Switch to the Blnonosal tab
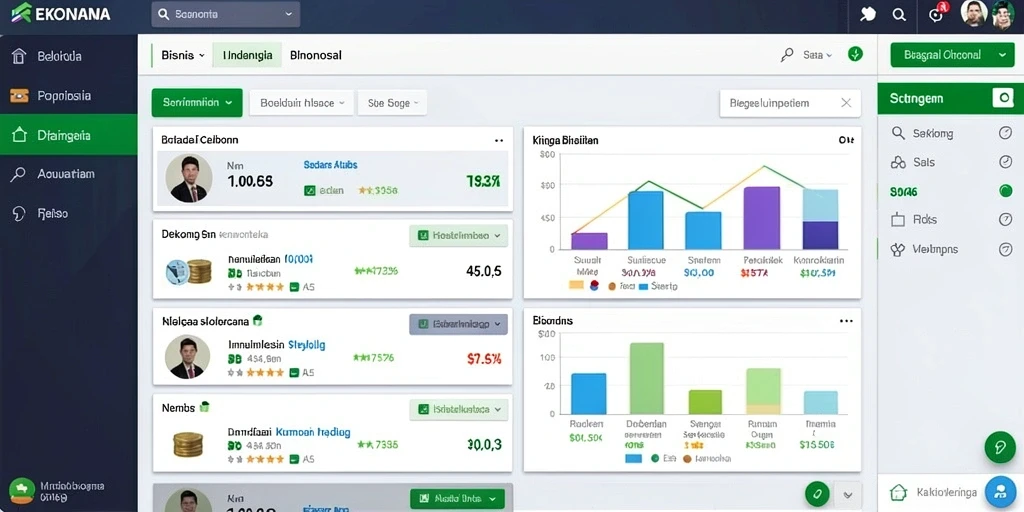The height and width of the screenshot is (512, 1024). (315, 56)
